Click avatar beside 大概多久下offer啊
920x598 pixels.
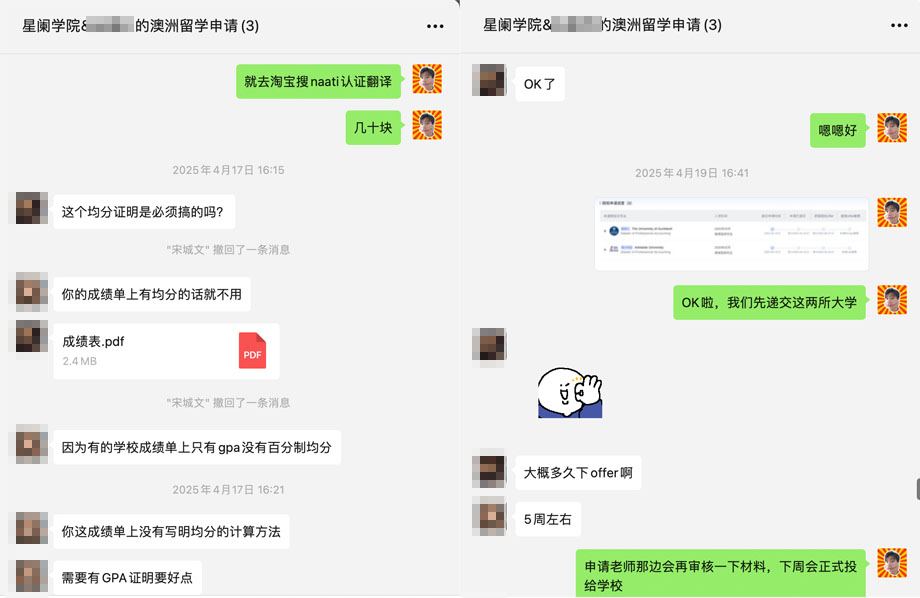coord(489,471)
